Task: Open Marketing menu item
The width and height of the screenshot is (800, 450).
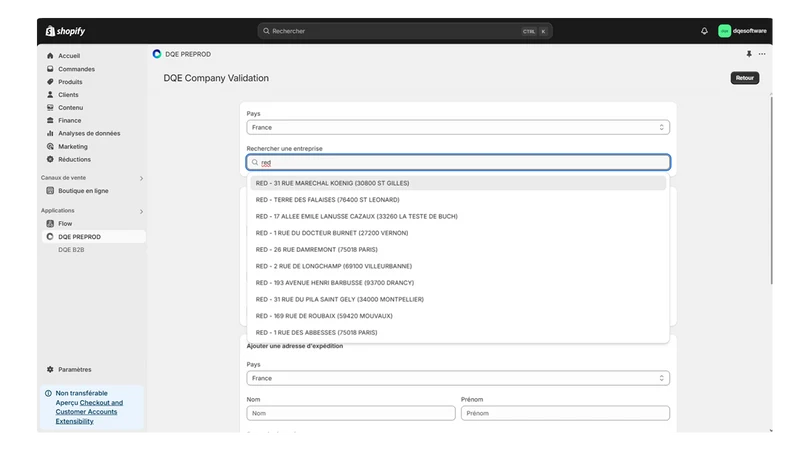Action: 72,146
